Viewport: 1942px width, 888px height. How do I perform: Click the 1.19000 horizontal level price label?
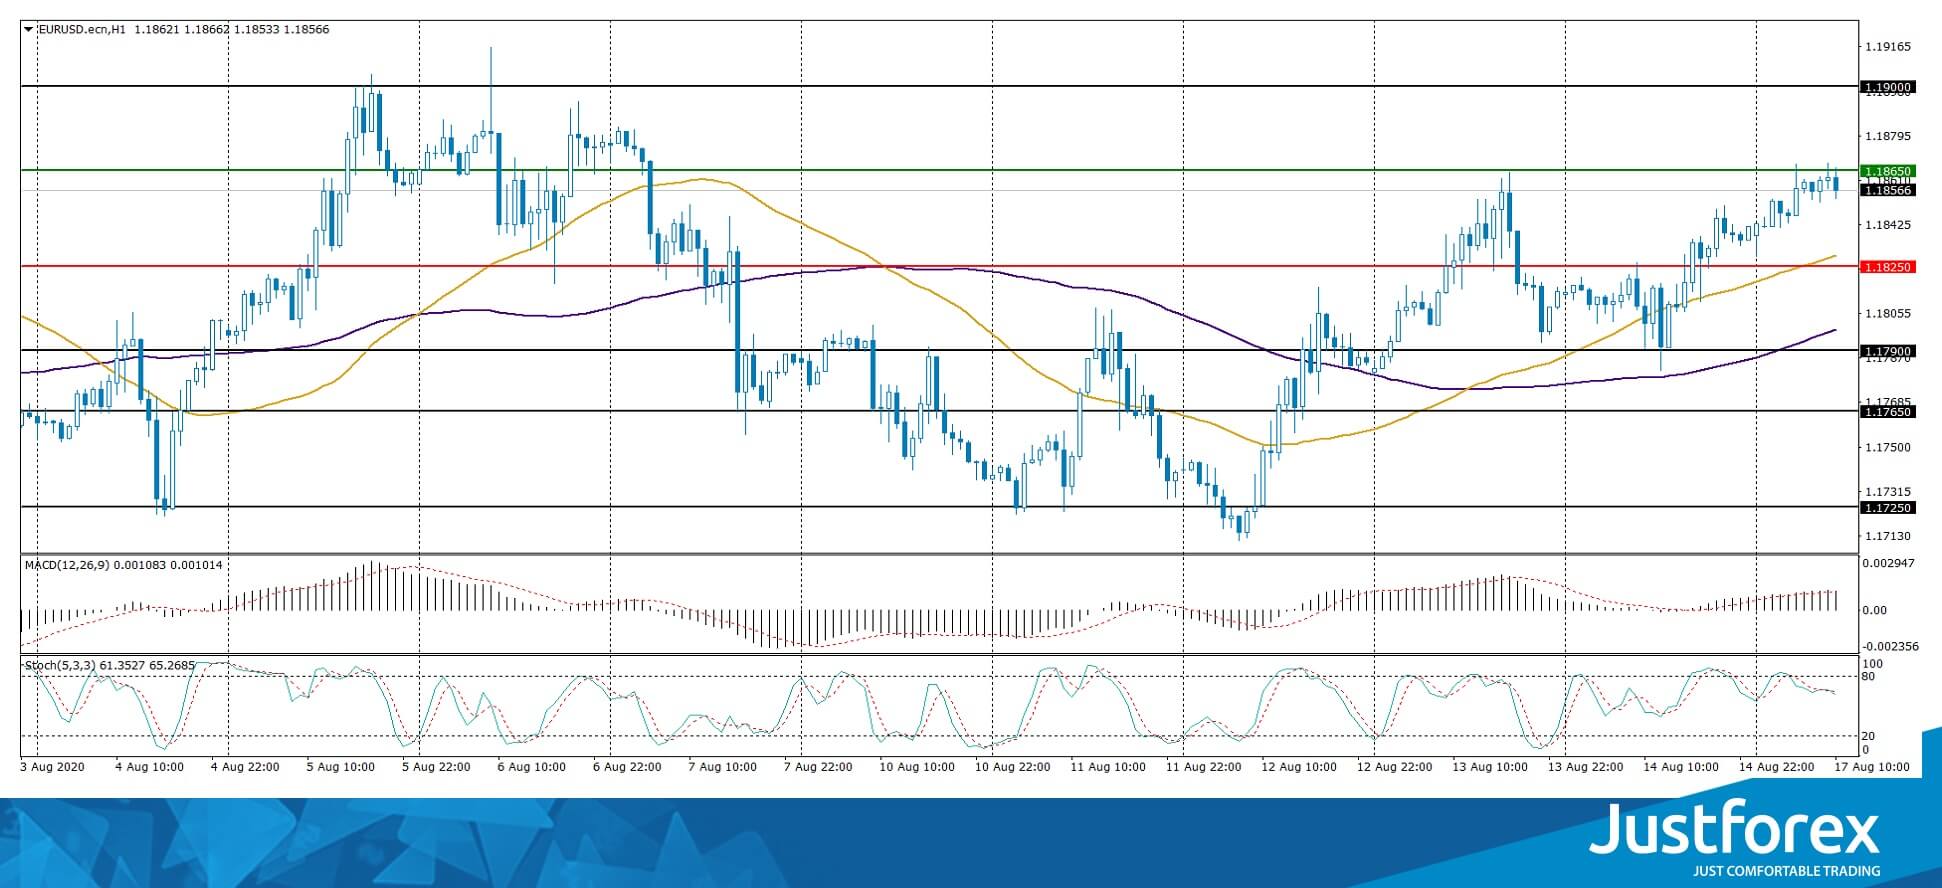coord(1887,88)
